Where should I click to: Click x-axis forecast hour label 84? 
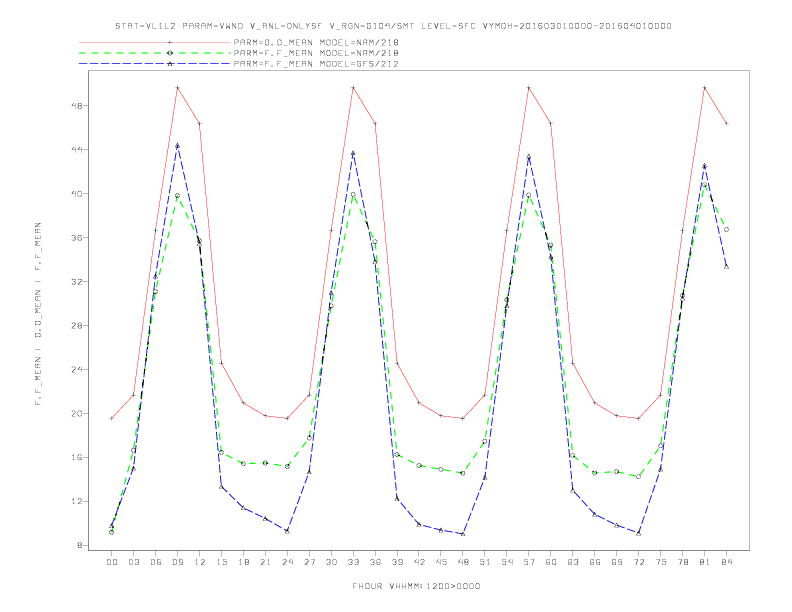pos(727,562)
